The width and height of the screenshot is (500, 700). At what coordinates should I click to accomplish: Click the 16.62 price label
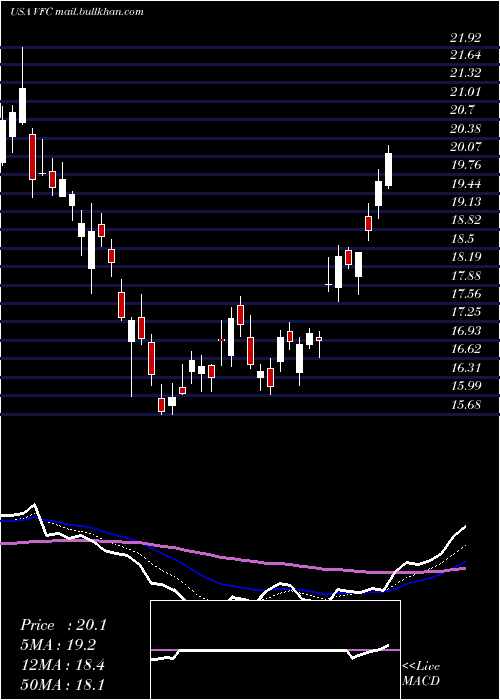[465, 349]
